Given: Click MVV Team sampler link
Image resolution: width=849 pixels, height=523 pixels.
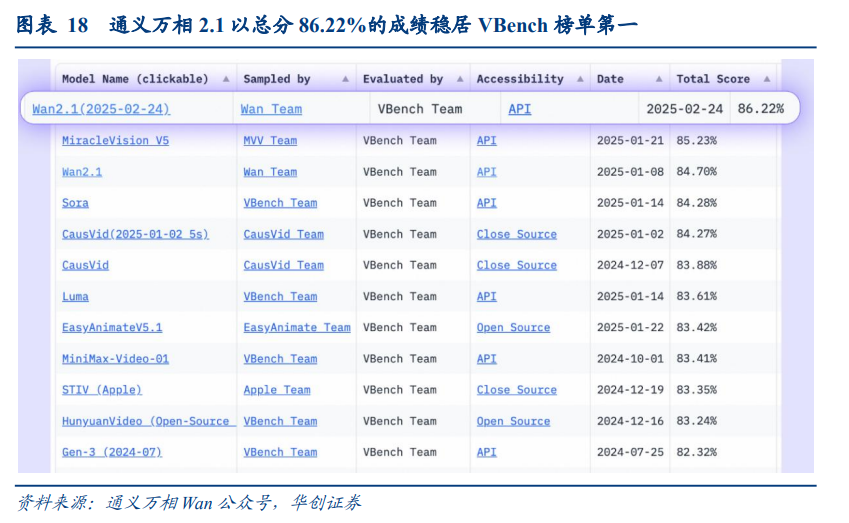Looking at the screenshot, I should [270, 141].
